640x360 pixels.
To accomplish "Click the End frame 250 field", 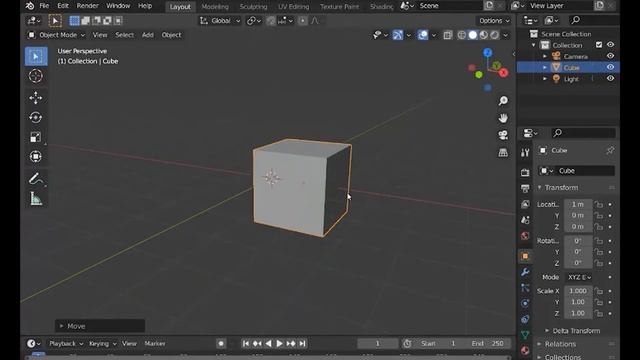I will coord(488,344).
